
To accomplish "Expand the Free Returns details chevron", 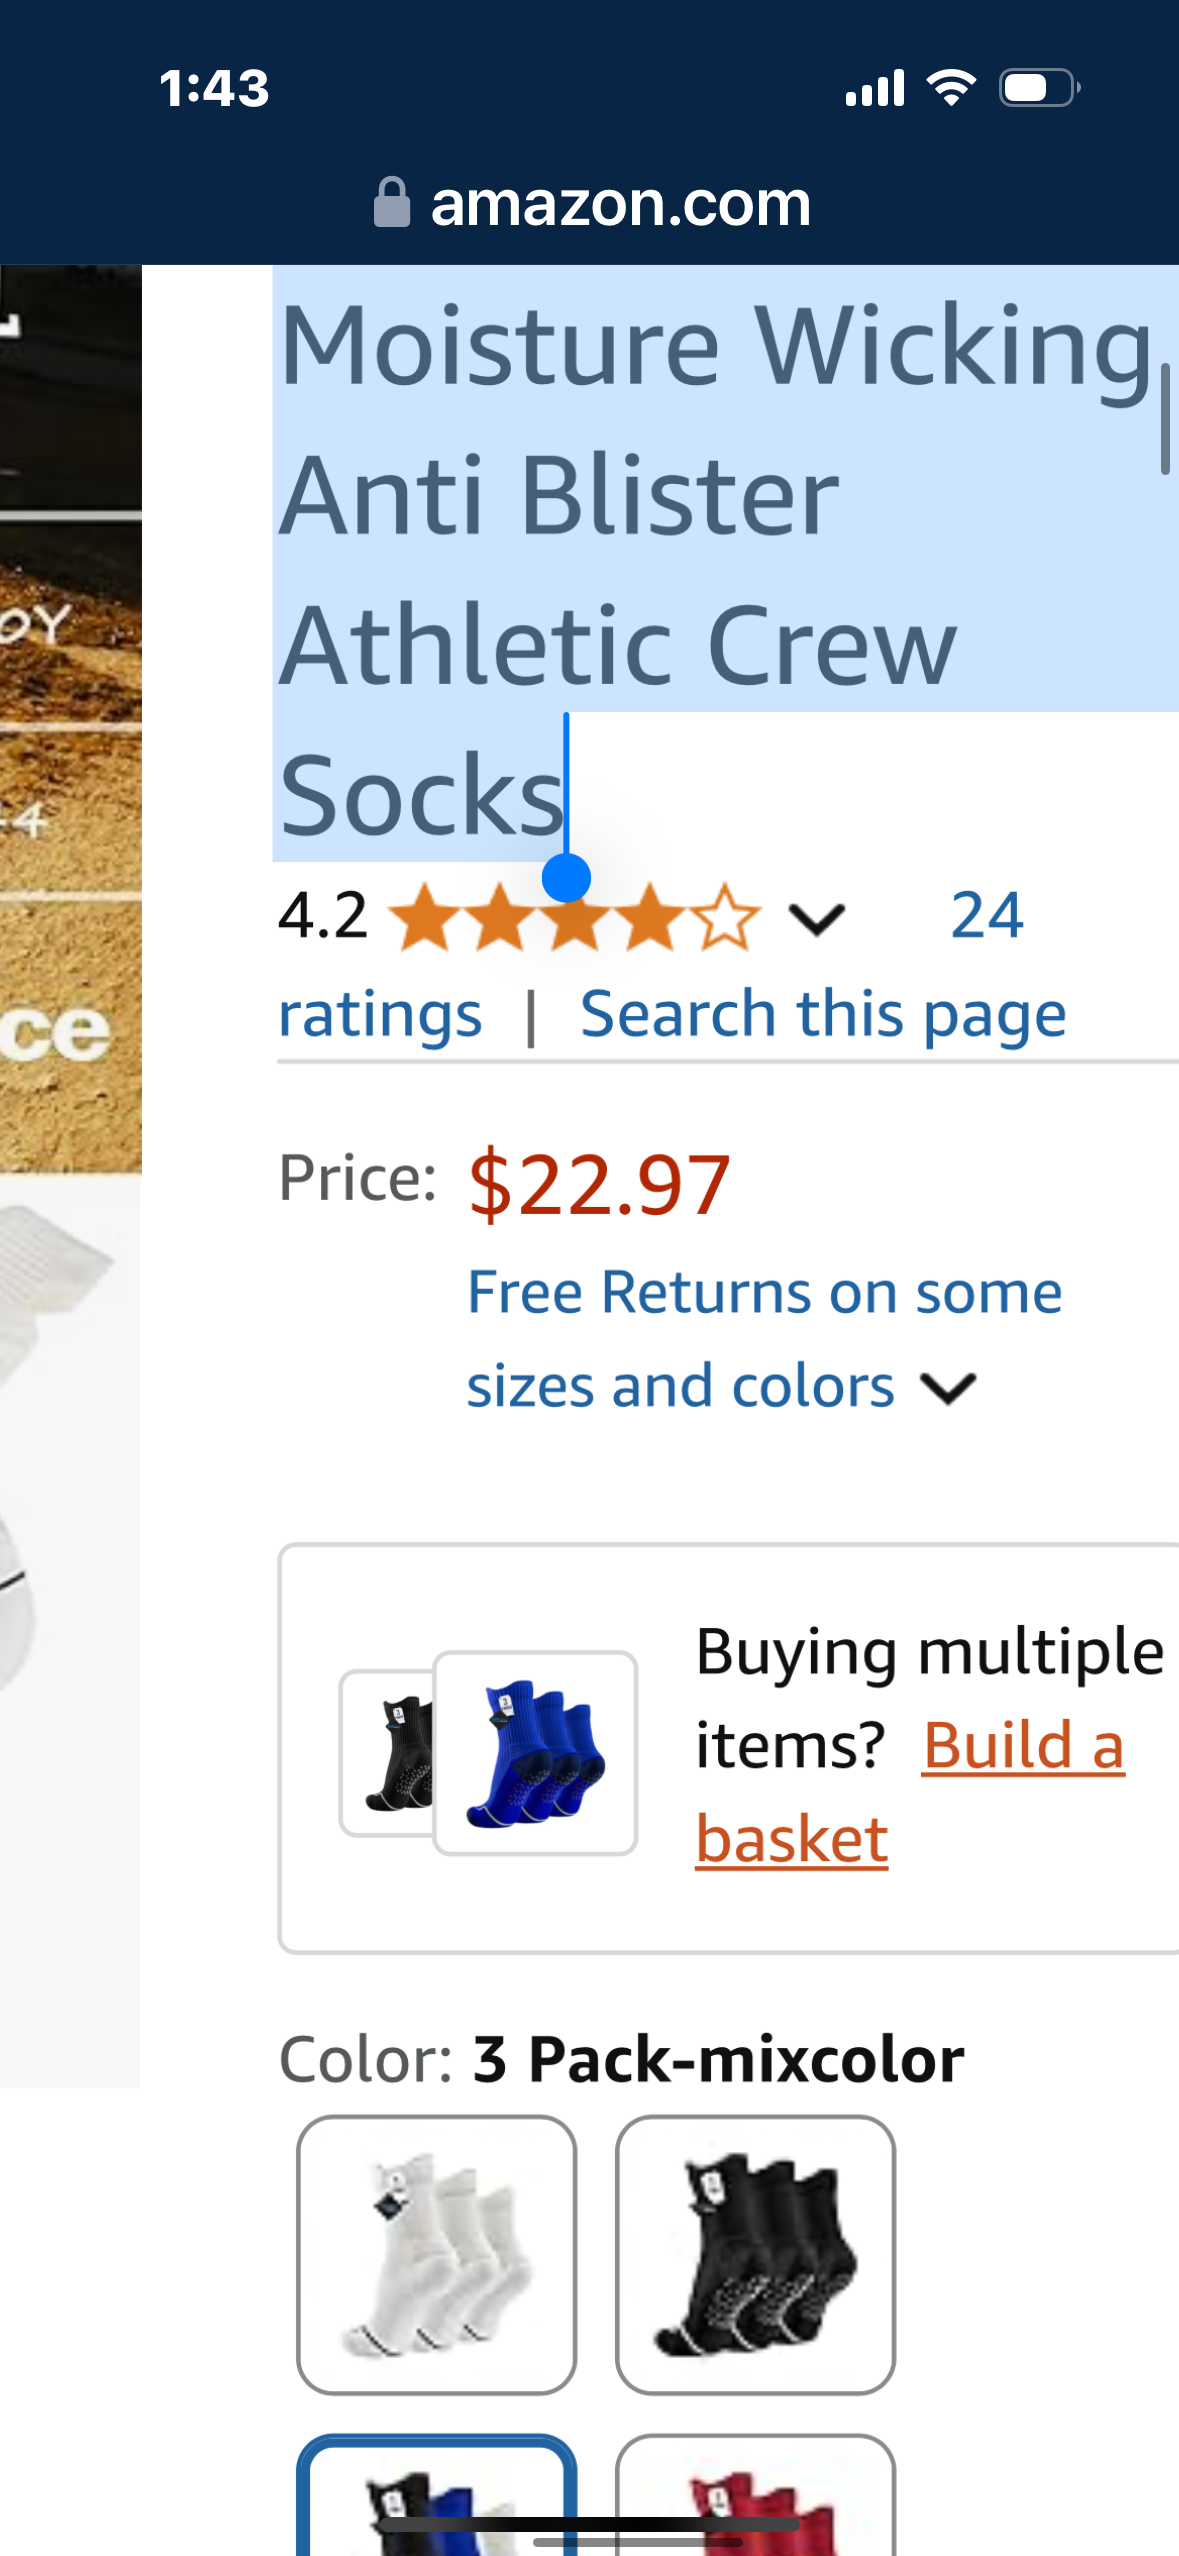I will click(x=947, y=1388).
